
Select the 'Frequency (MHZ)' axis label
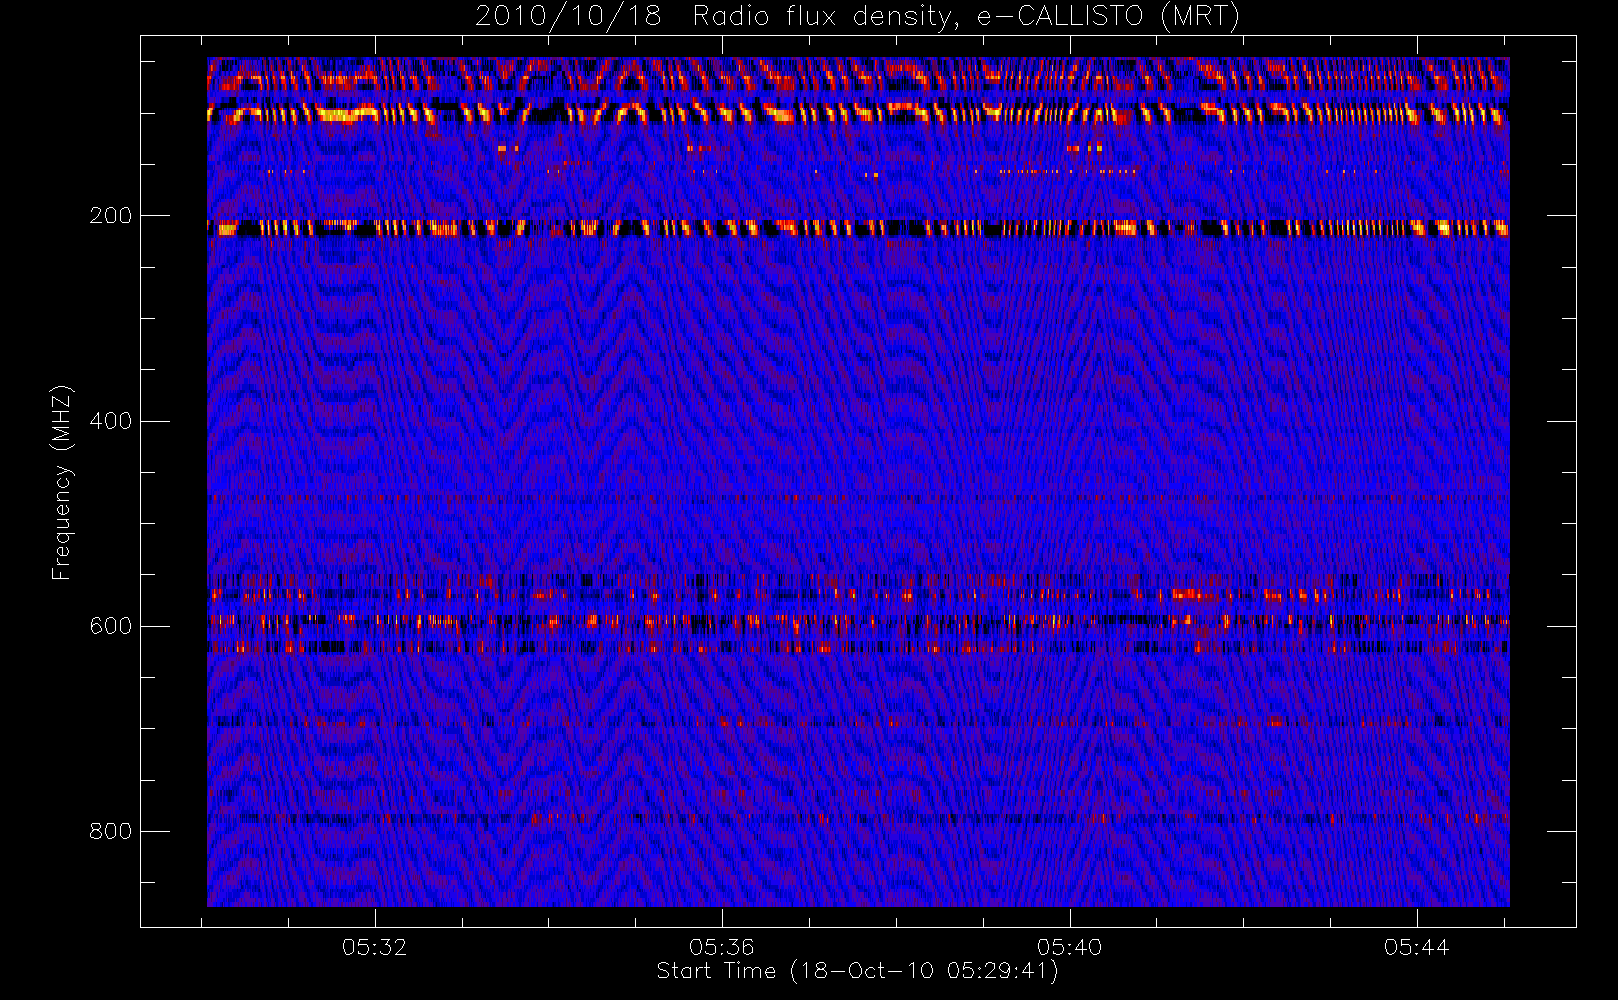(62, 482)
